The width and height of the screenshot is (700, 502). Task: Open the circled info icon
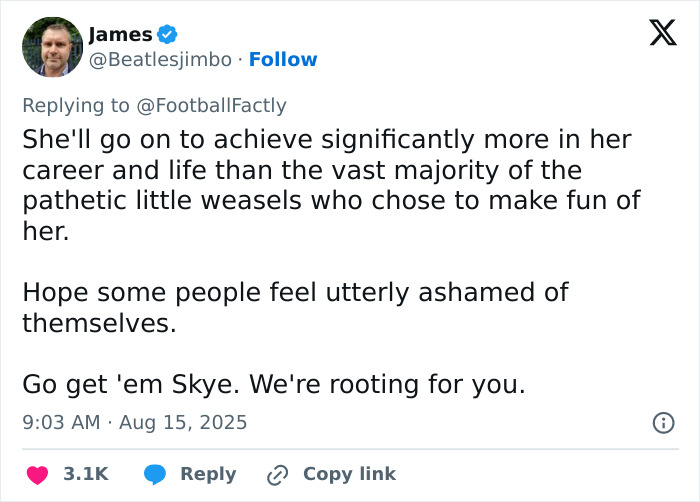[x=662, y=423]
